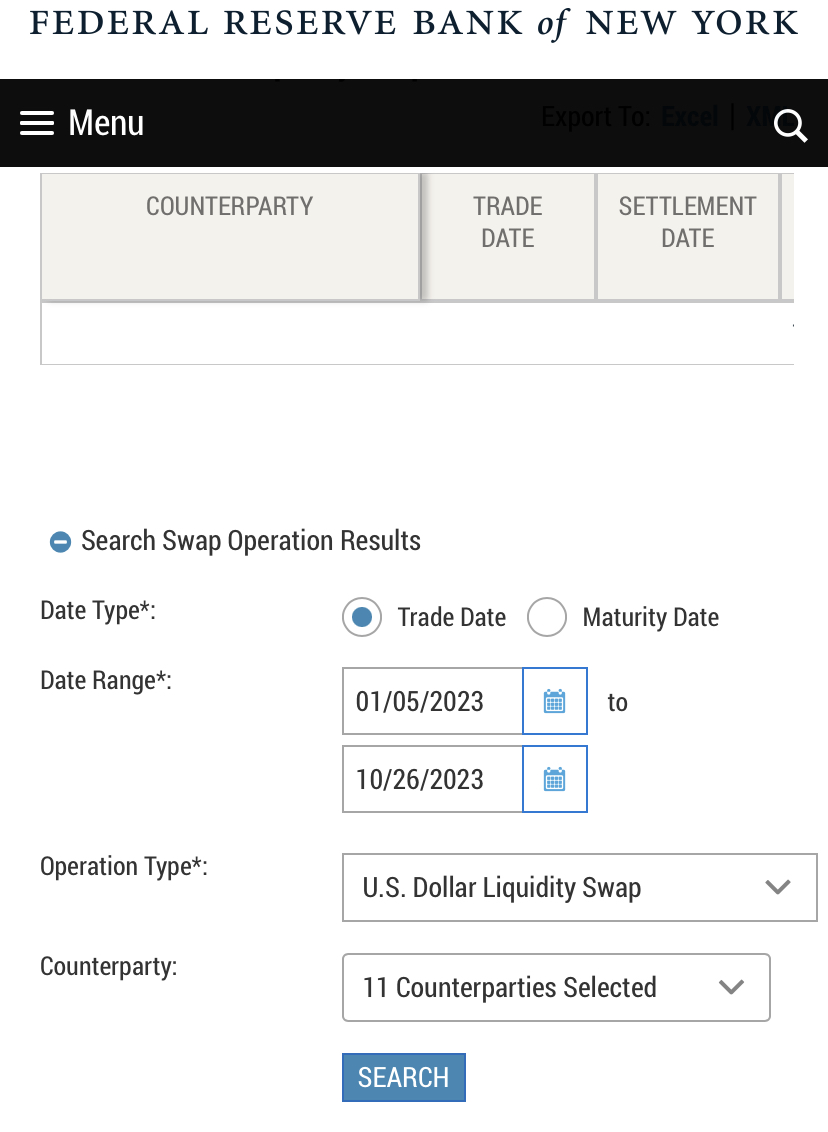
Task: Click the COUNTERPARTY column header
Action: 230,237
